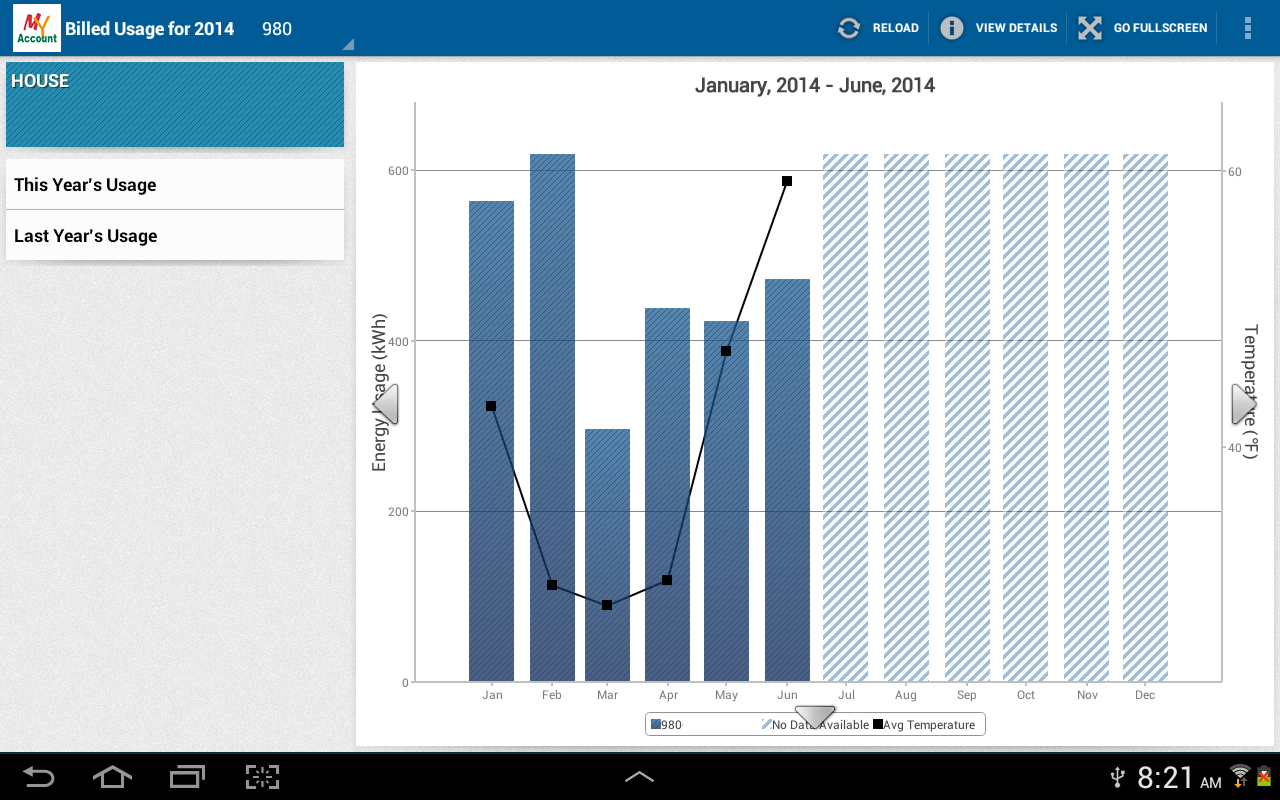The image size is (1280, 800).
Task: Click the May temperature data point
Action: click(726, 351)
